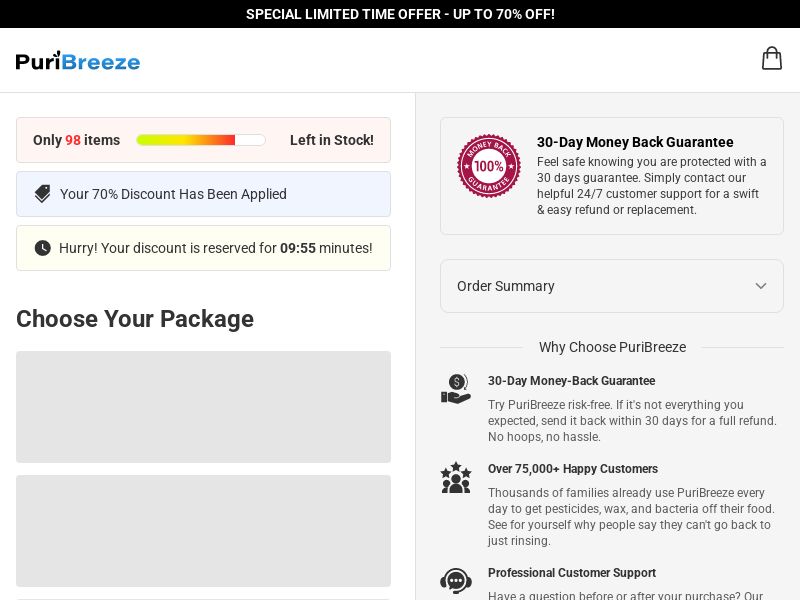Click the special limited time offer banner
Screen dimensions: 800x600
[400, 14]
